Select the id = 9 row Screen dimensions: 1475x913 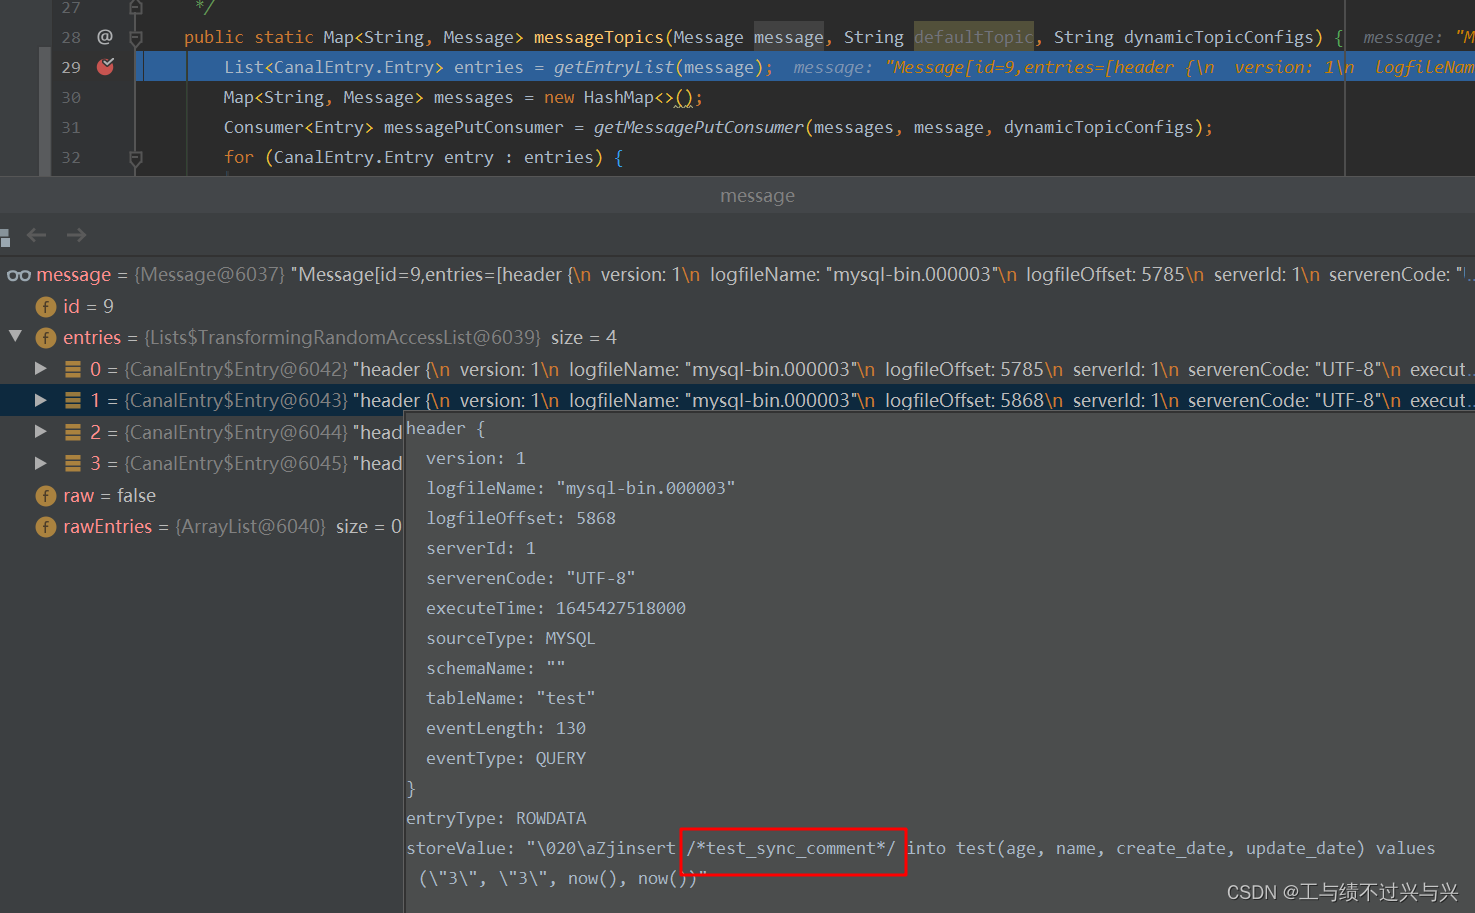(737, 307)
